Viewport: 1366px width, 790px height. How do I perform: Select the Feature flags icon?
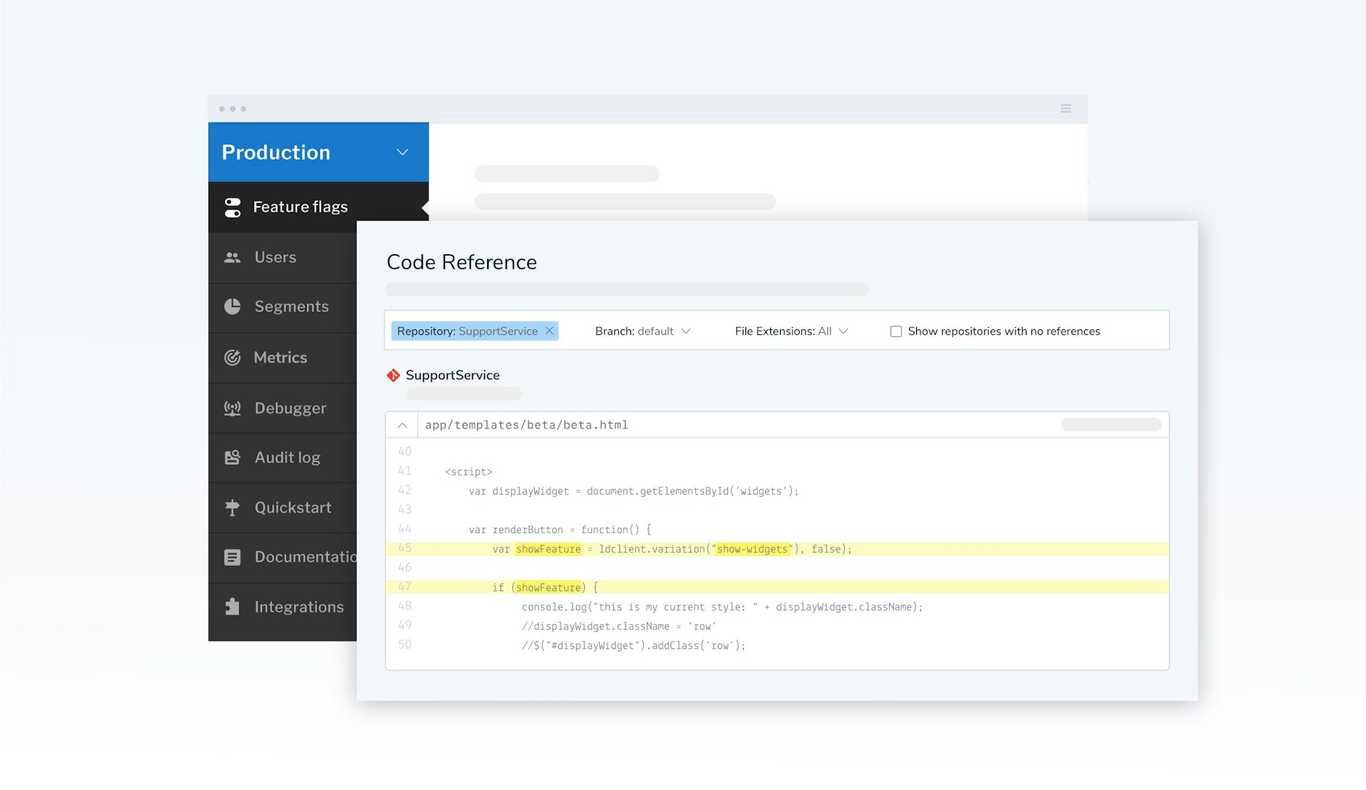click(x=232, y=206)
